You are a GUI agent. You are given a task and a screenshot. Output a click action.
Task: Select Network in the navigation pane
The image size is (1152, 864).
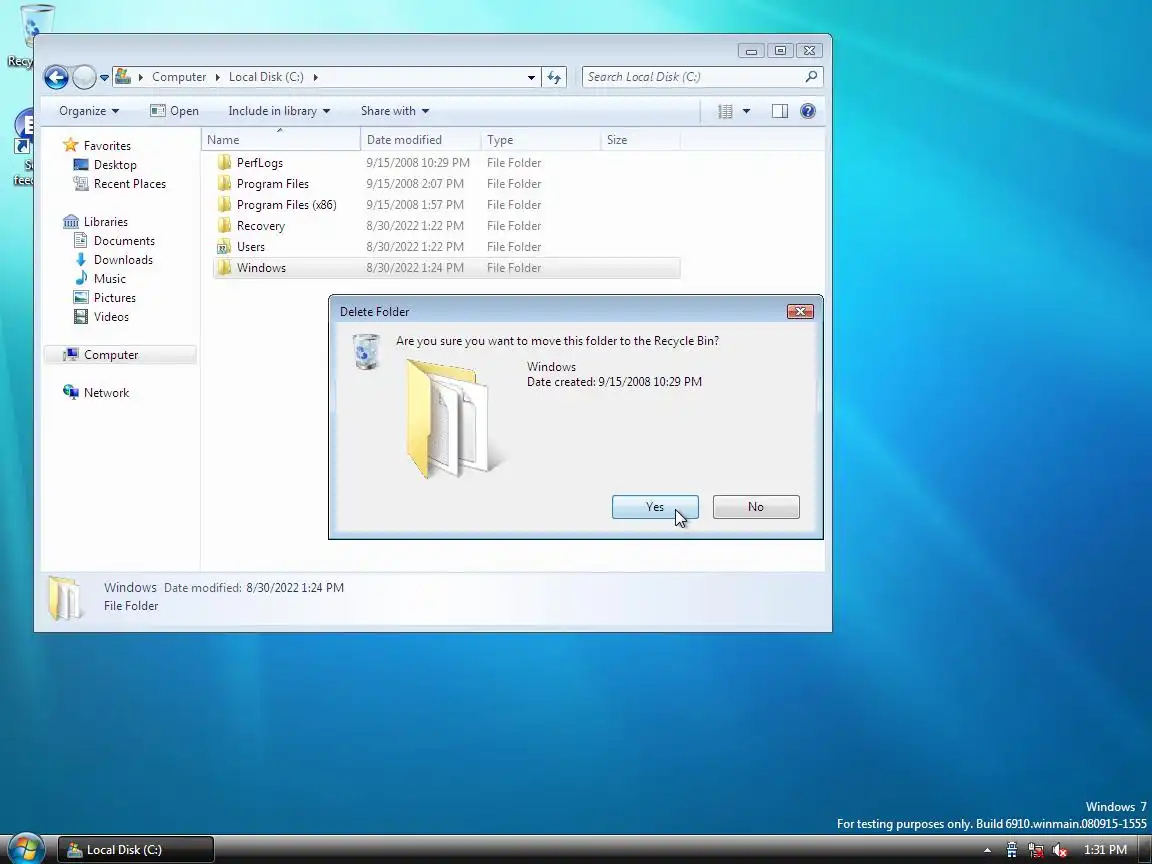point(106,393)
